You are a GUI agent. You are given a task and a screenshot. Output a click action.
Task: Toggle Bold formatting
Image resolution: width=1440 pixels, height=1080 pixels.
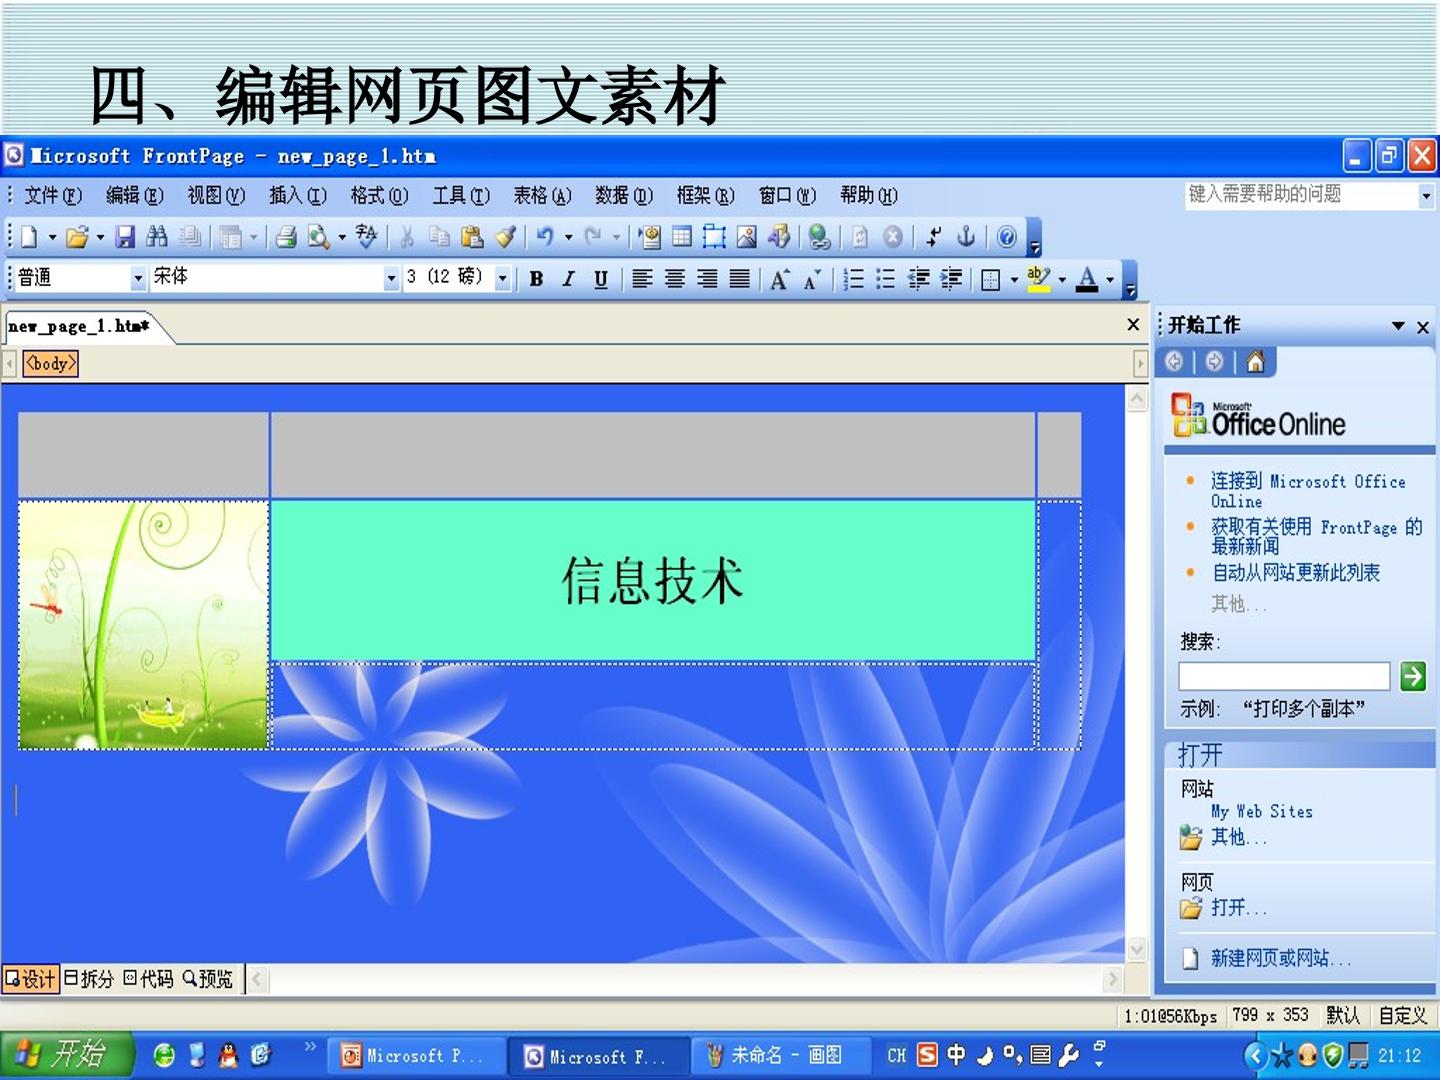click(537, 279)
